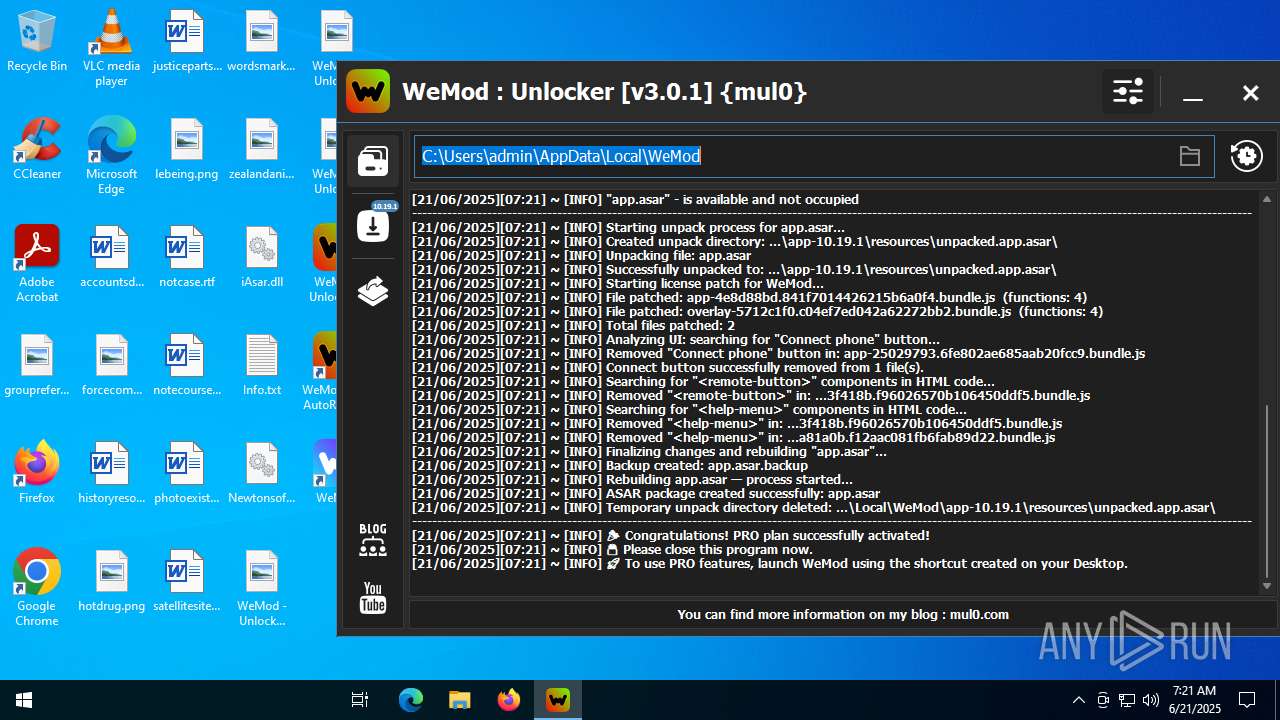Select the accountsd document on the desktop
Screen dimensions: 1280x720
point(112,257)
